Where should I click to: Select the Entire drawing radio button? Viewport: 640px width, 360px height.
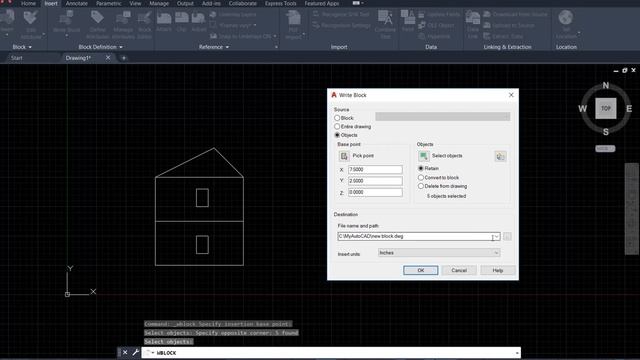tap(337, 127)
